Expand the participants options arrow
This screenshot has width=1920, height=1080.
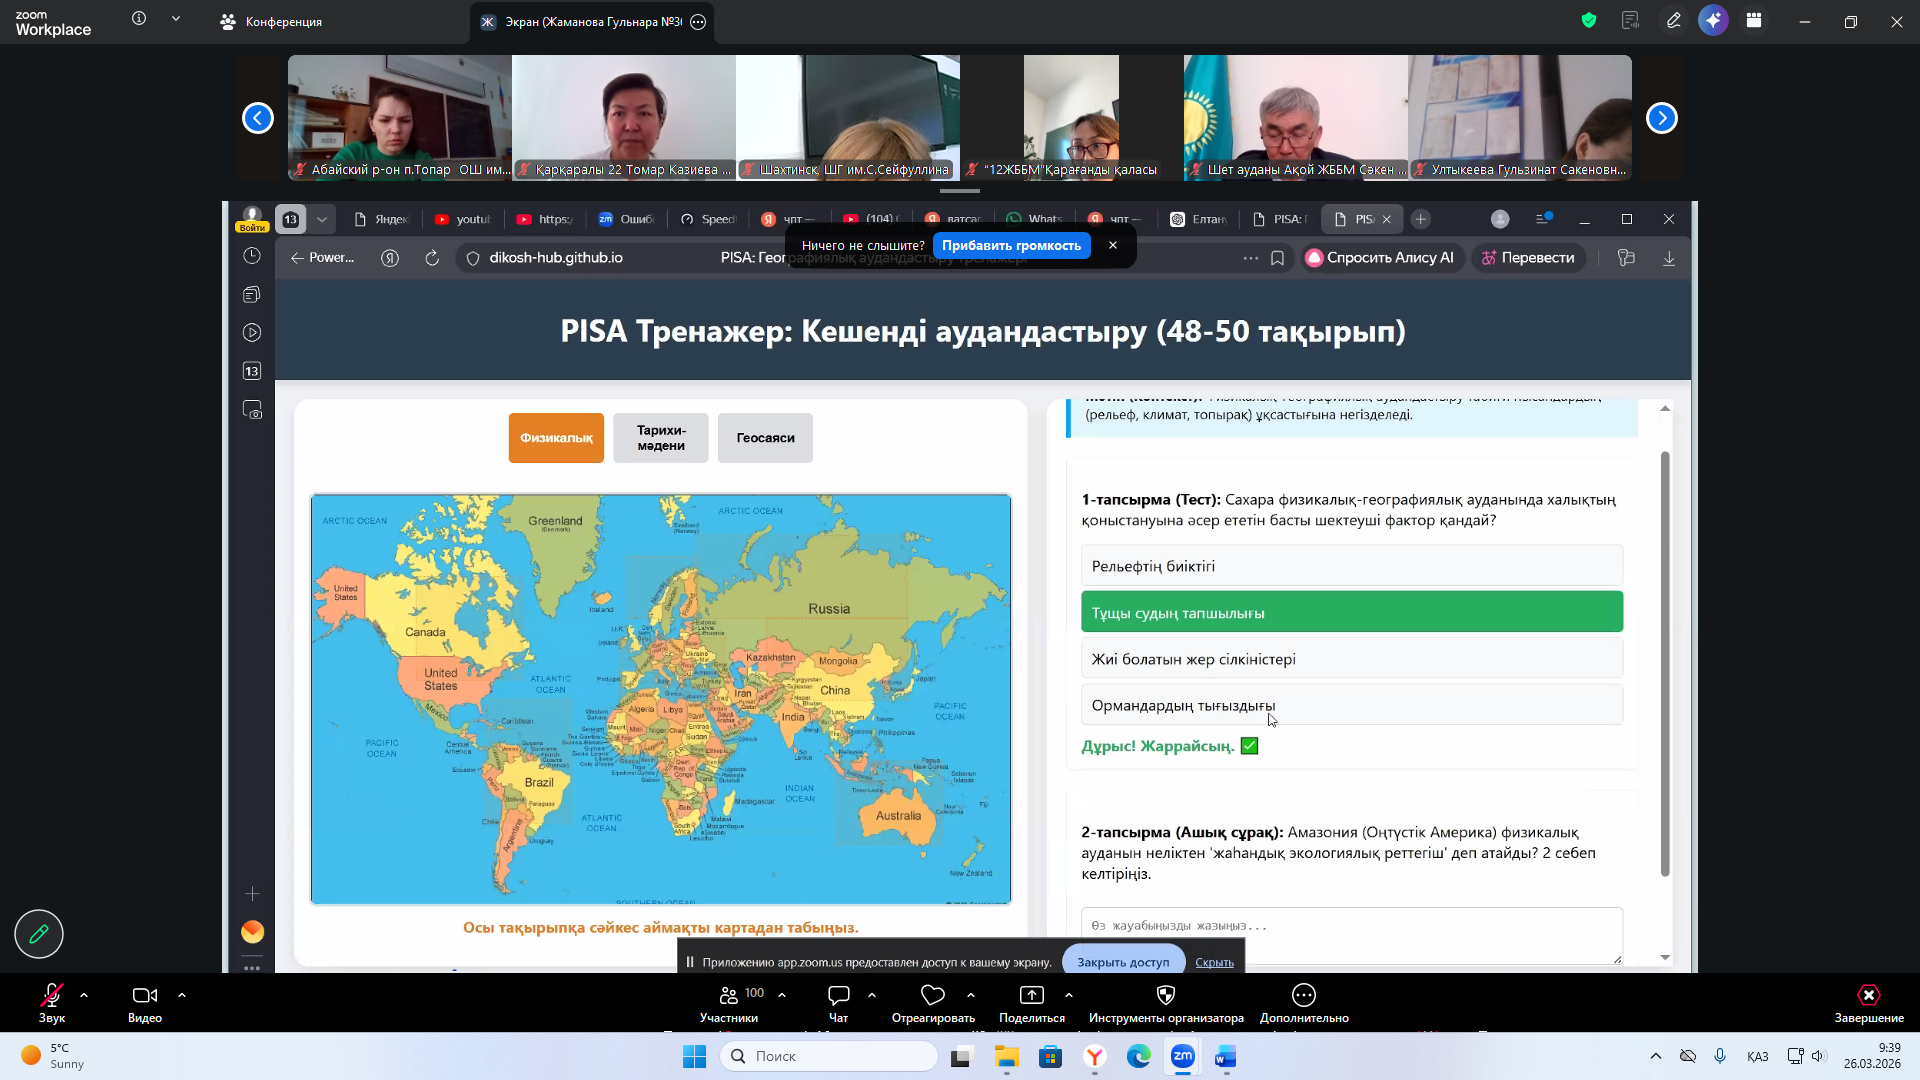pos(782,995)
